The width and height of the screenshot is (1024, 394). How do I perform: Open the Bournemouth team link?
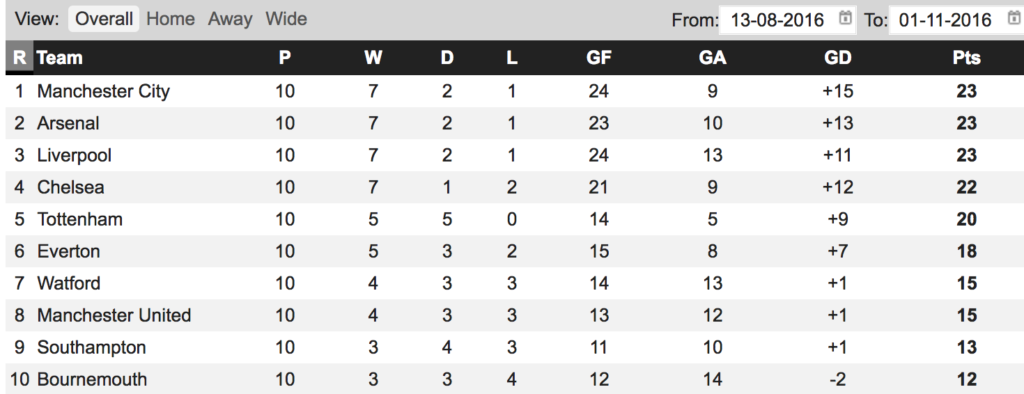point(92,379)
